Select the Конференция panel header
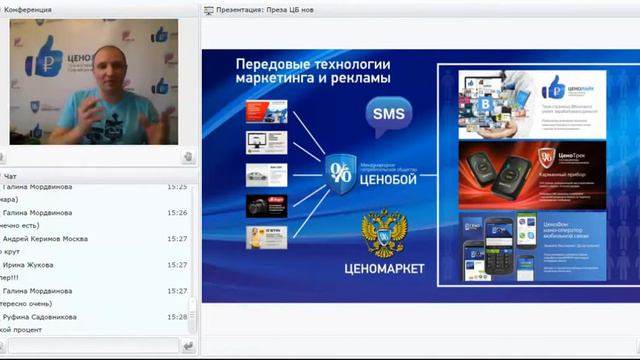 click(x=27, y=10)
